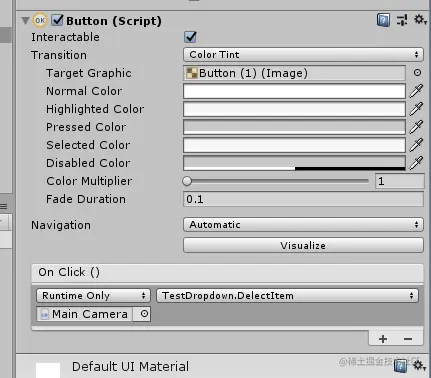Open the Default UI Material gear menu
This screenshot has height=378, width=431.
point(420,366)
